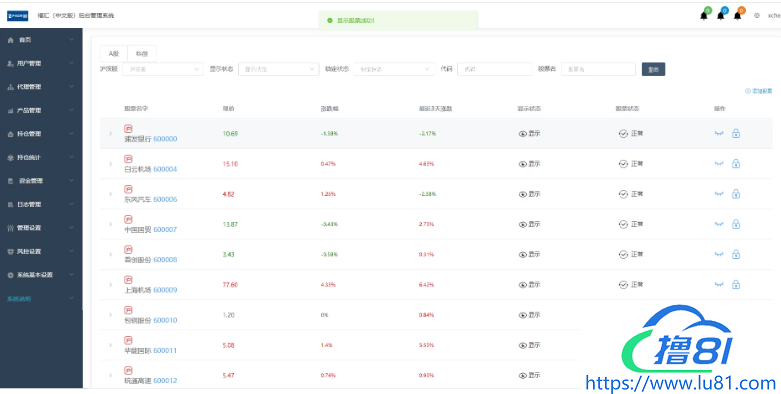Click the lock icon in 上海机场 row
The height and width of the screenshot is (394, 781).
[x=736, y=285]
